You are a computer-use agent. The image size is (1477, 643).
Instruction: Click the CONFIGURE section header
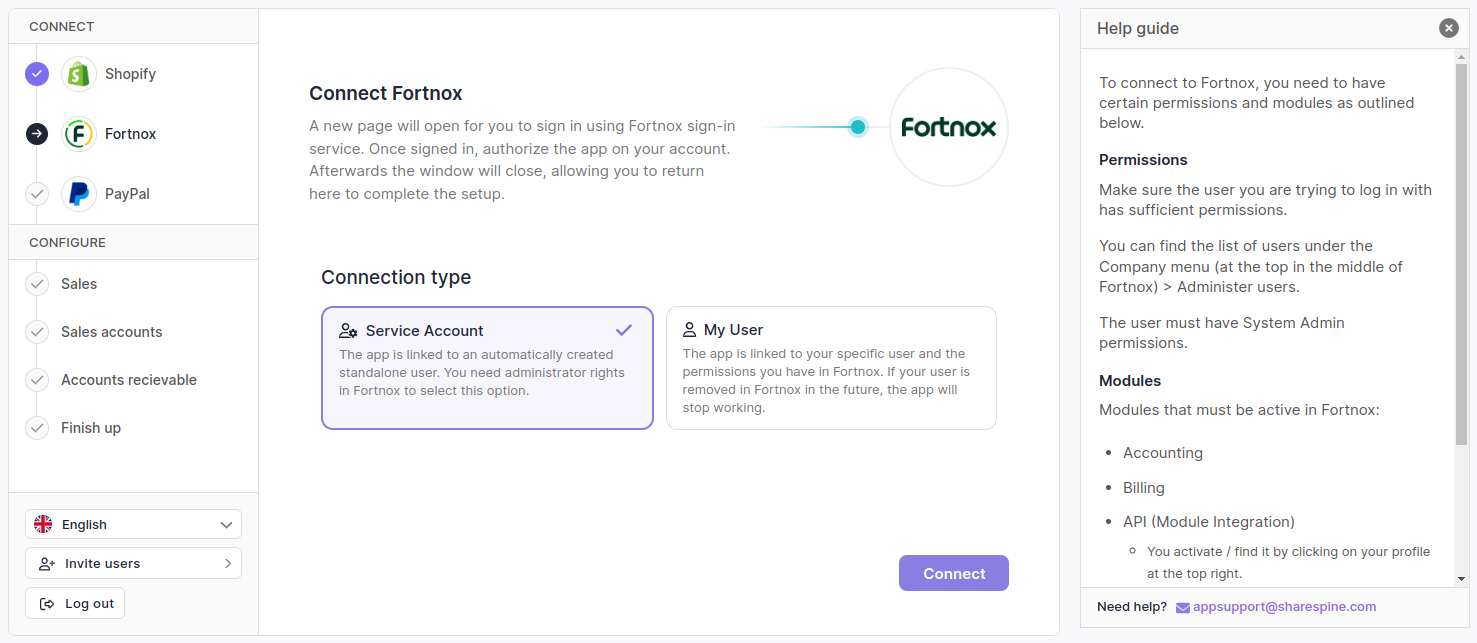click(x=67, y=243)
